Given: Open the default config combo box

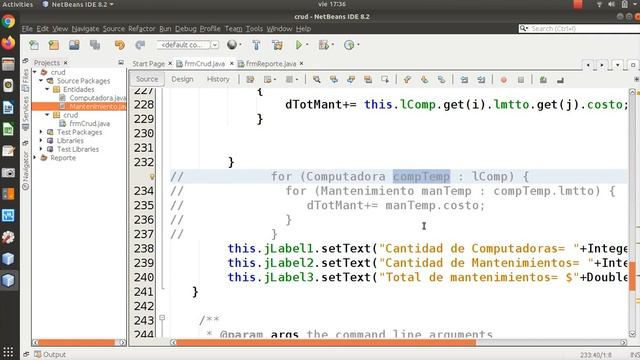Looking at the screenshot, I should pyautogui.click(x=188, y=45).
